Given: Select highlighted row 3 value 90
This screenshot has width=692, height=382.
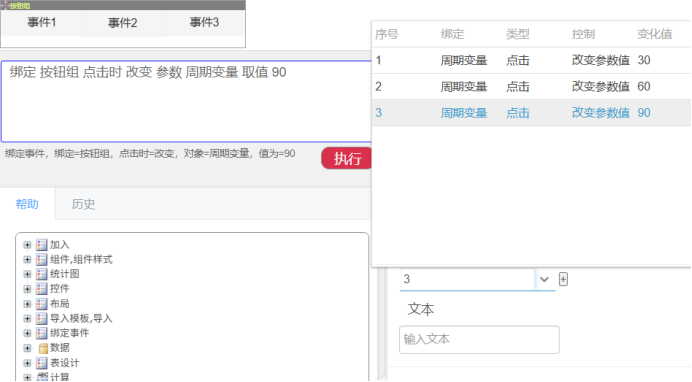Looking at the screenshot, I should pyautogui.click(x=532, y=113).
